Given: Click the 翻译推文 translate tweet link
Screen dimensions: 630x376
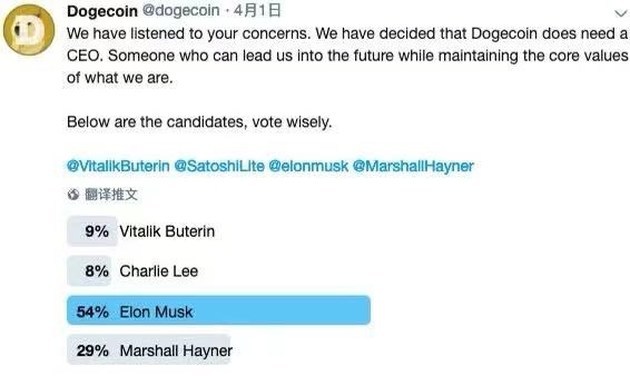Looking at the screenshot, I should coord(111,195).
